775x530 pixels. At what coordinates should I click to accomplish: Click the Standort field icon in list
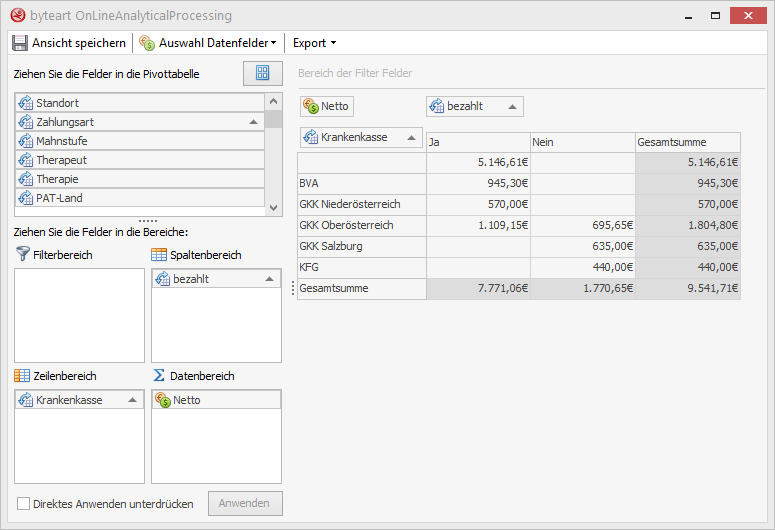coord(26,103)
